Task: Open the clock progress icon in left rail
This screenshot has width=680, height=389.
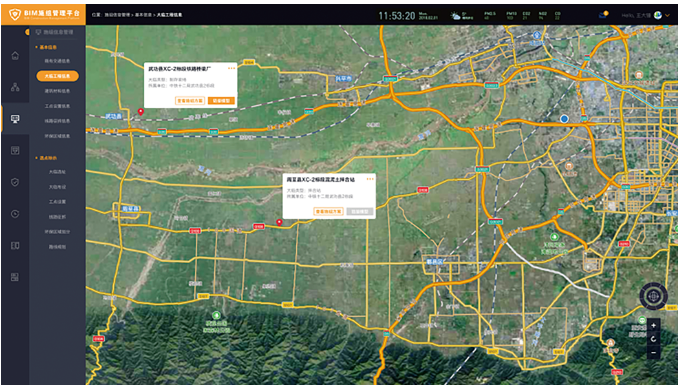Action: coord(15,214)
